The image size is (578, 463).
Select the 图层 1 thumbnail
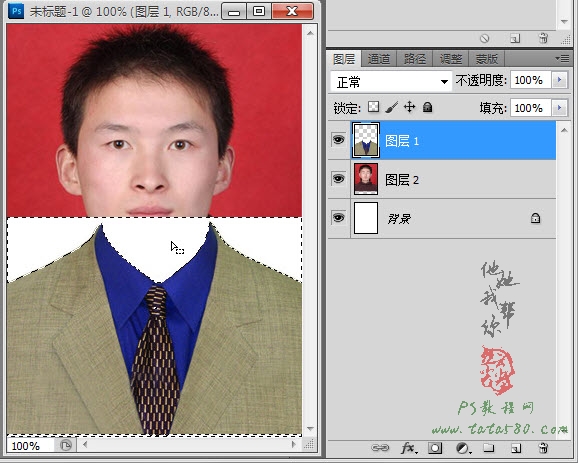pyautogui.click(x=366, y=140)
